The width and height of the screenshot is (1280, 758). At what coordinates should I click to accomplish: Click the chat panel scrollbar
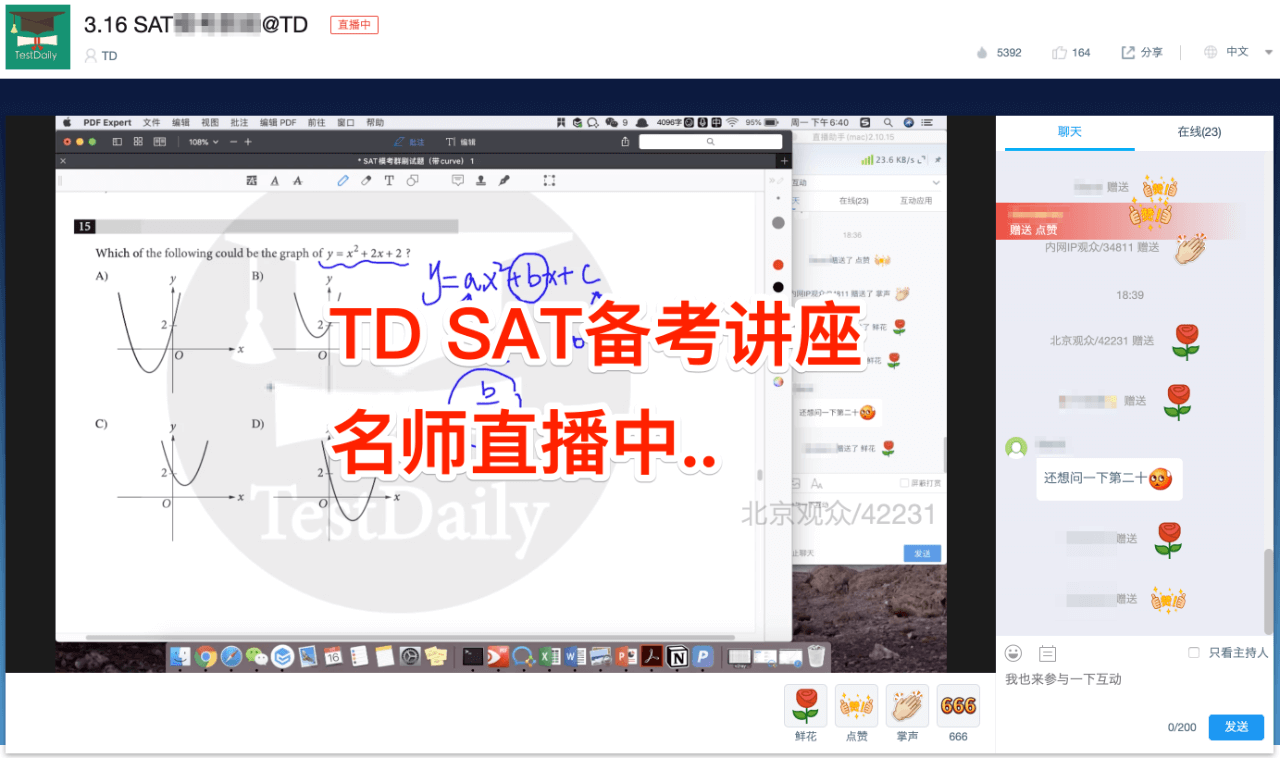click(1269, 590)
